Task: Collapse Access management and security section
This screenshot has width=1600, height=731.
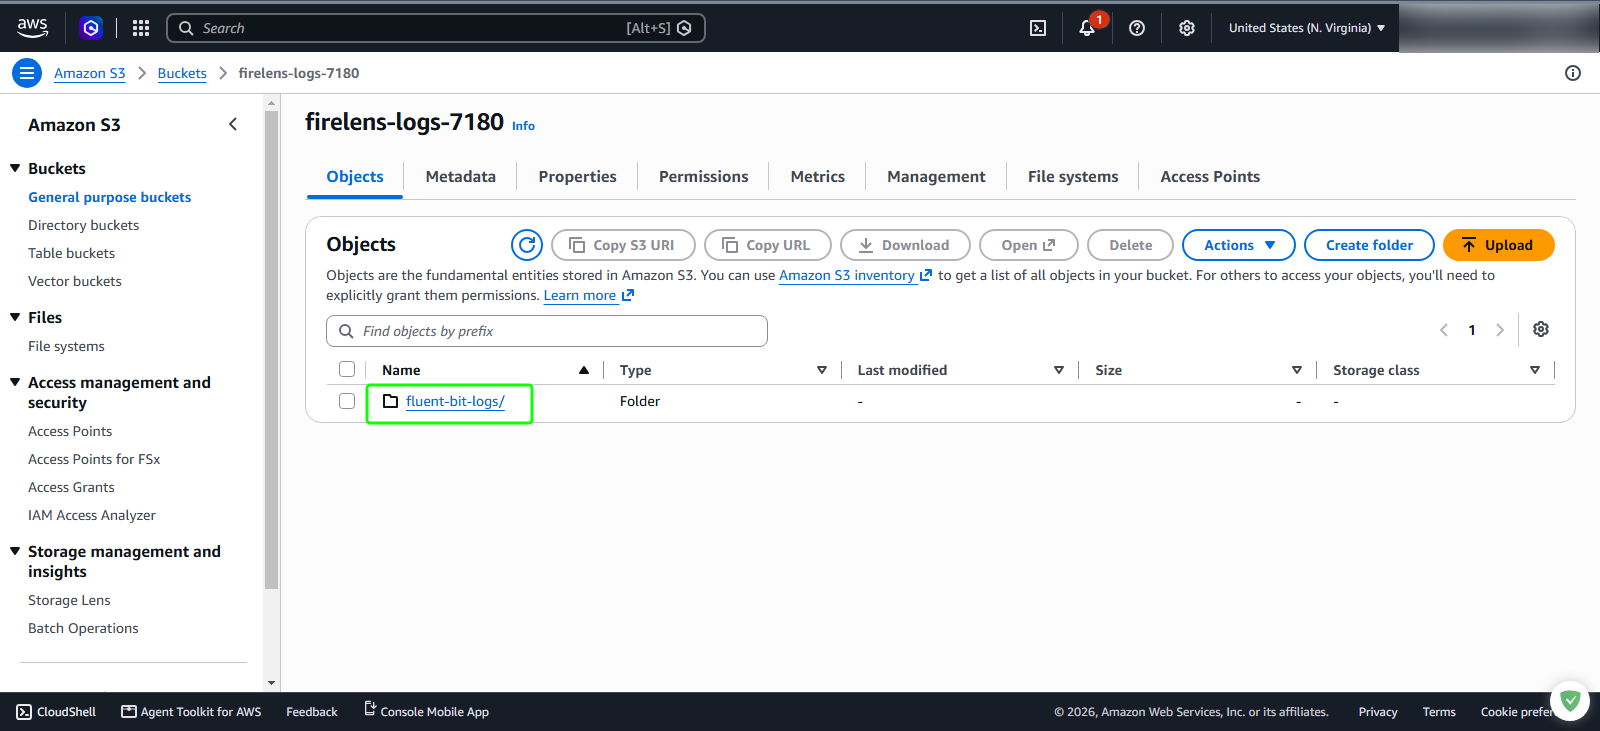Action: pyautogui.click(x=15, y=382)
